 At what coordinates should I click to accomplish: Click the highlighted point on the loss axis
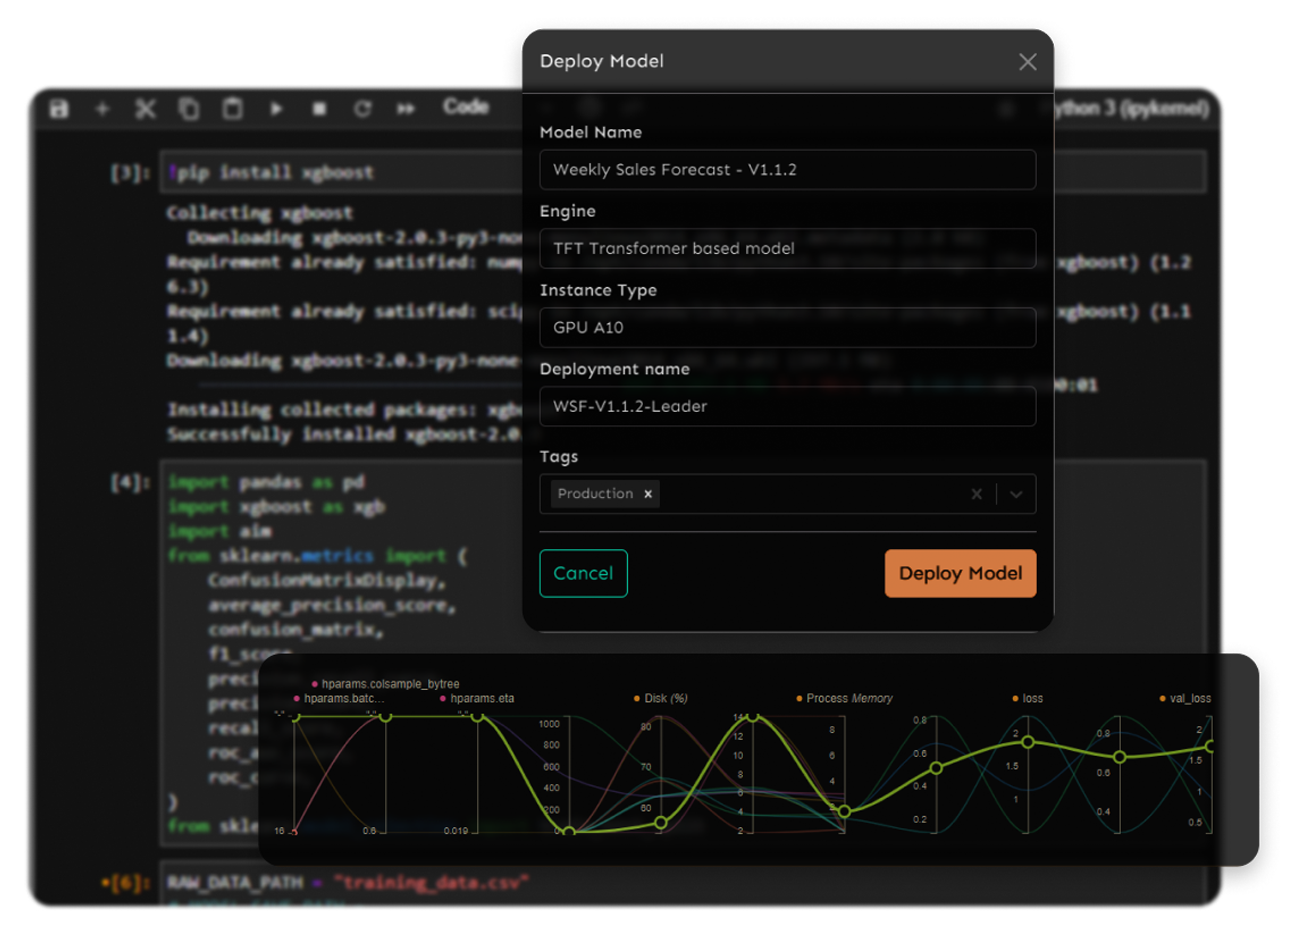click(x=1028, y=742)
